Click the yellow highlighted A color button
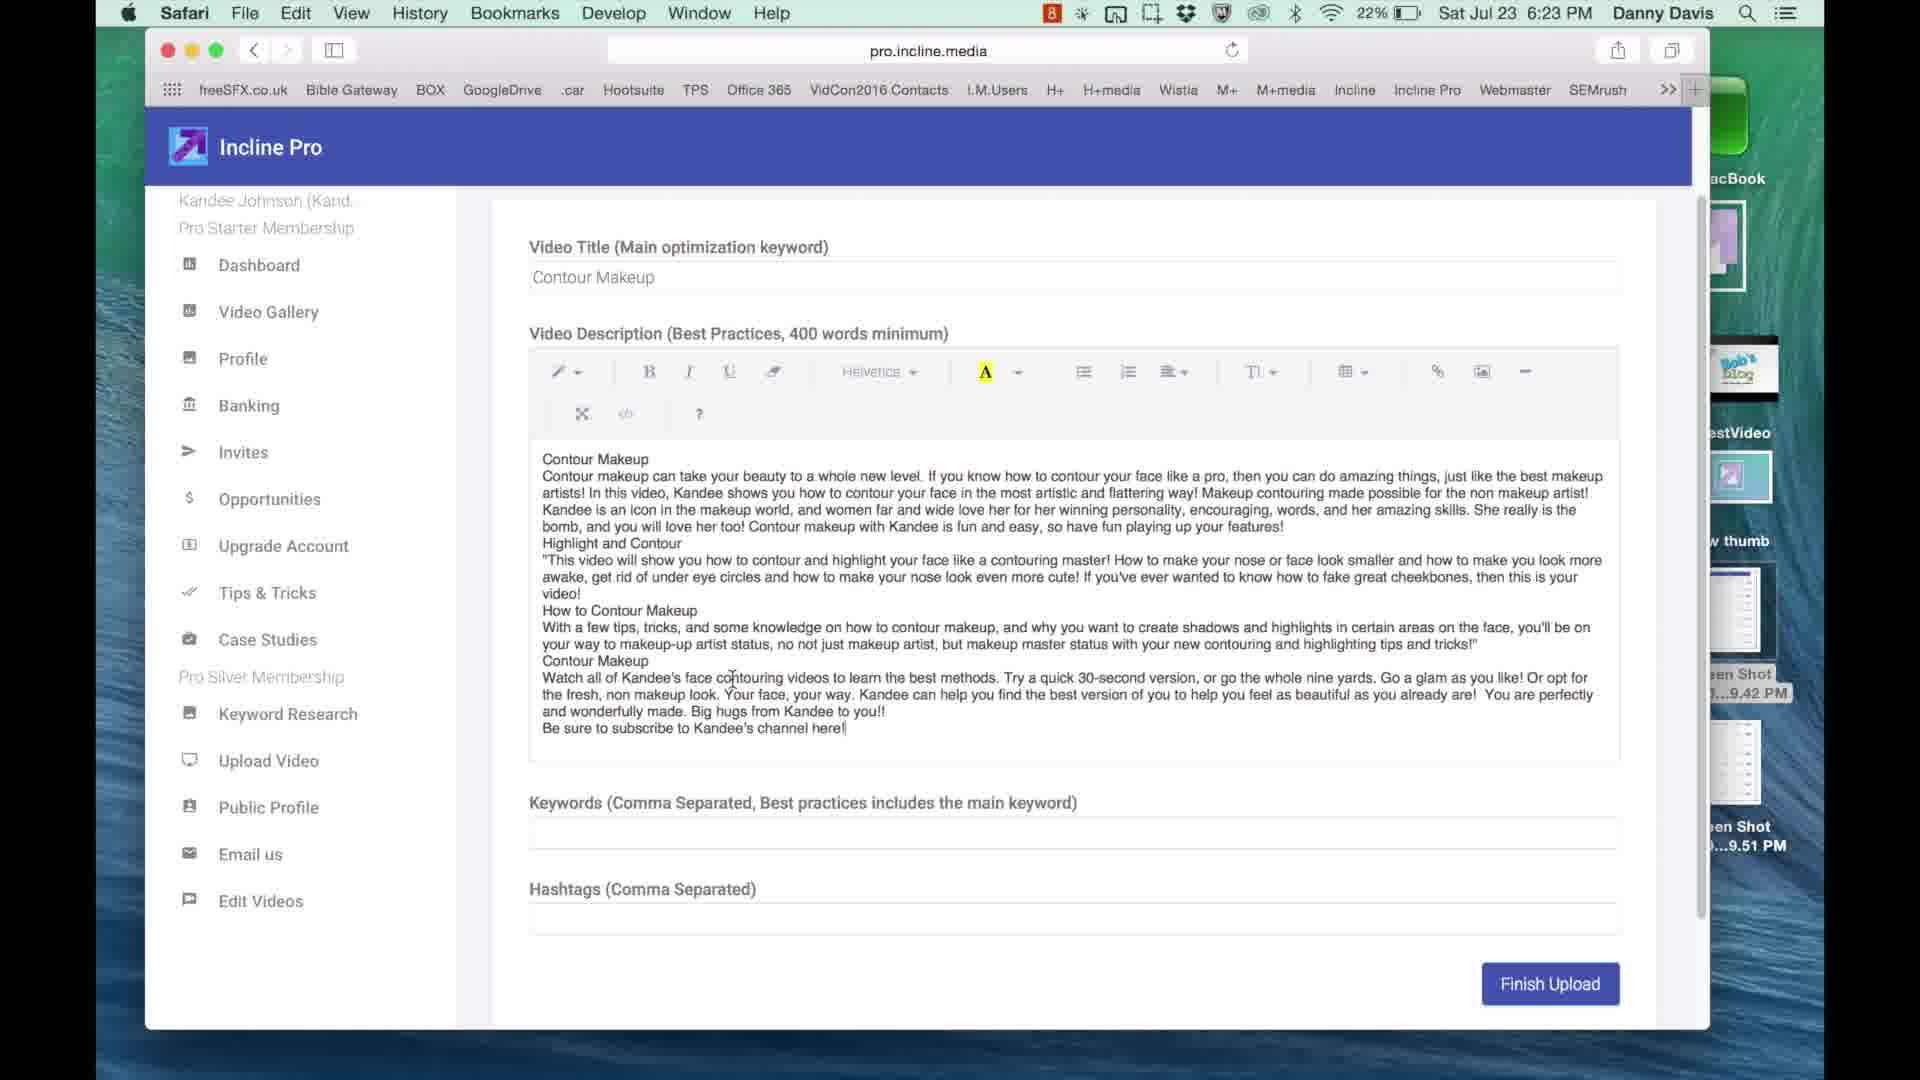This screenshot has height=1080, width=1920. [x=985, y=372]
